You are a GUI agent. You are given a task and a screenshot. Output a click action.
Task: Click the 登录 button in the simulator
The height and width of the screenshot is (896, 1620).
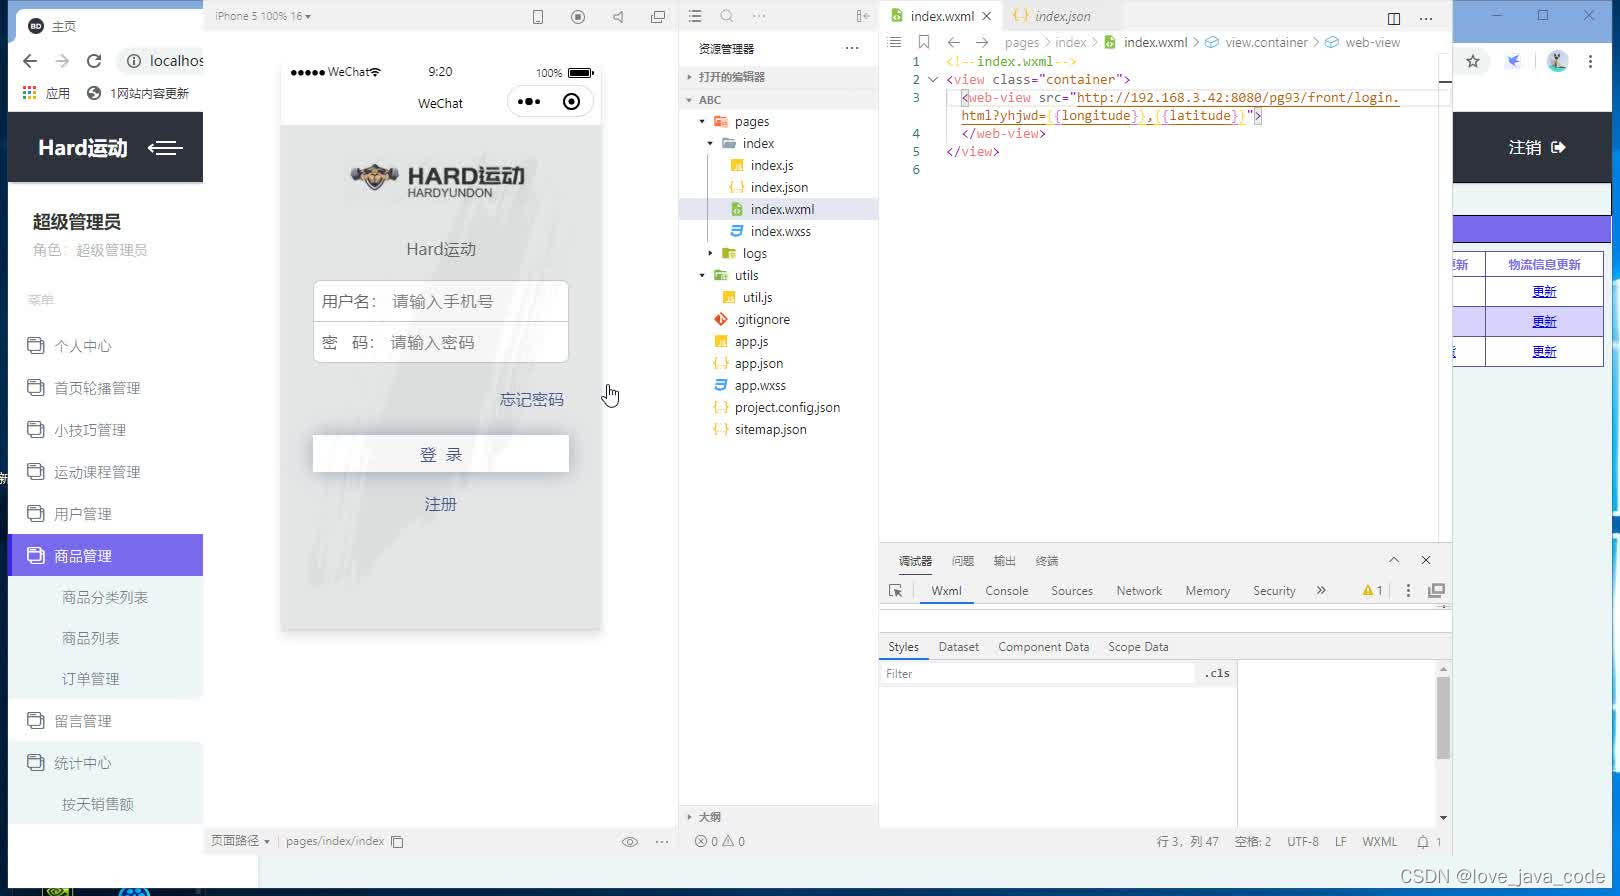tap(441, 454)
